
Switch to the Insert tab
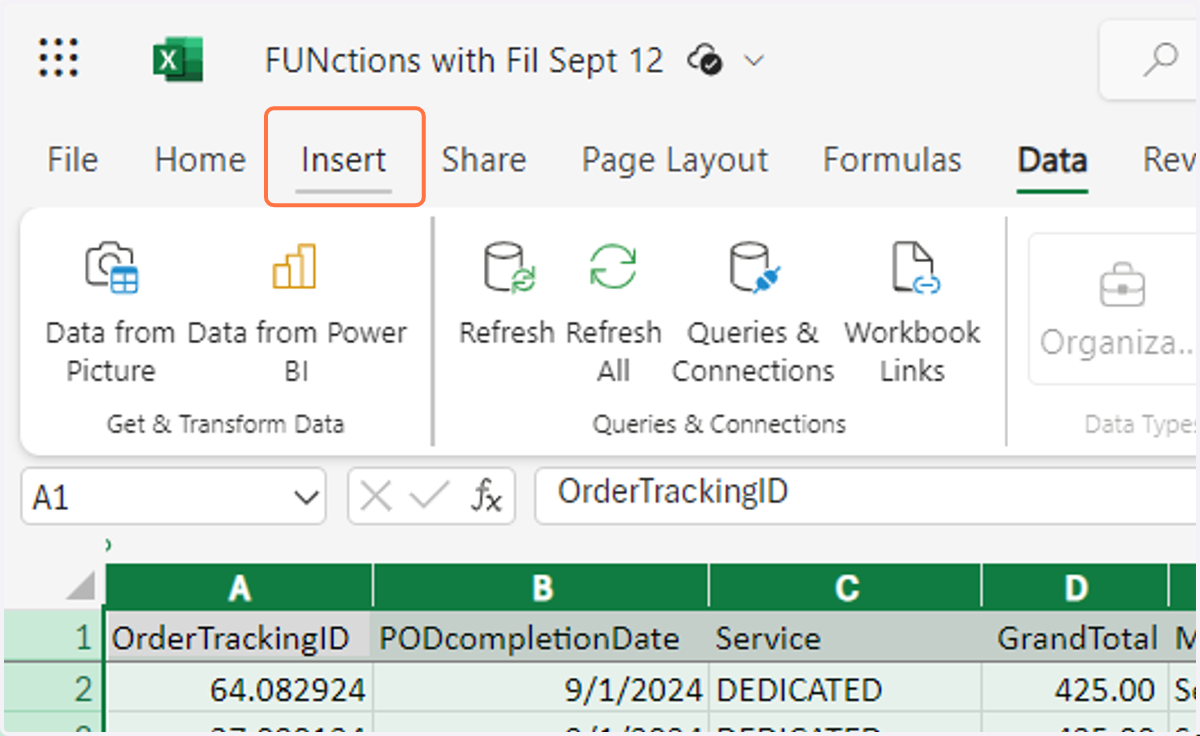click(344, 160)
